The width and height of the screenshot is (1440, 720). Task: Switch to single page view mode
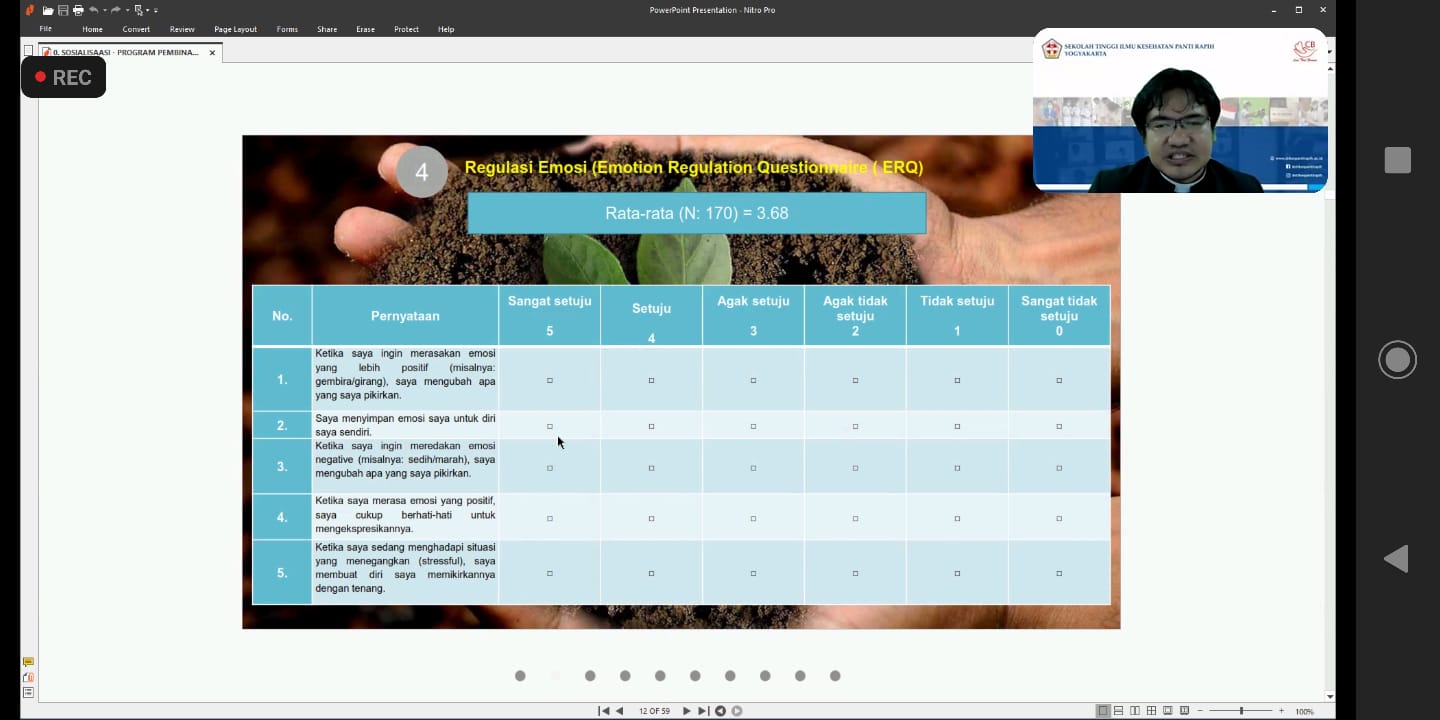(1103, 711)
